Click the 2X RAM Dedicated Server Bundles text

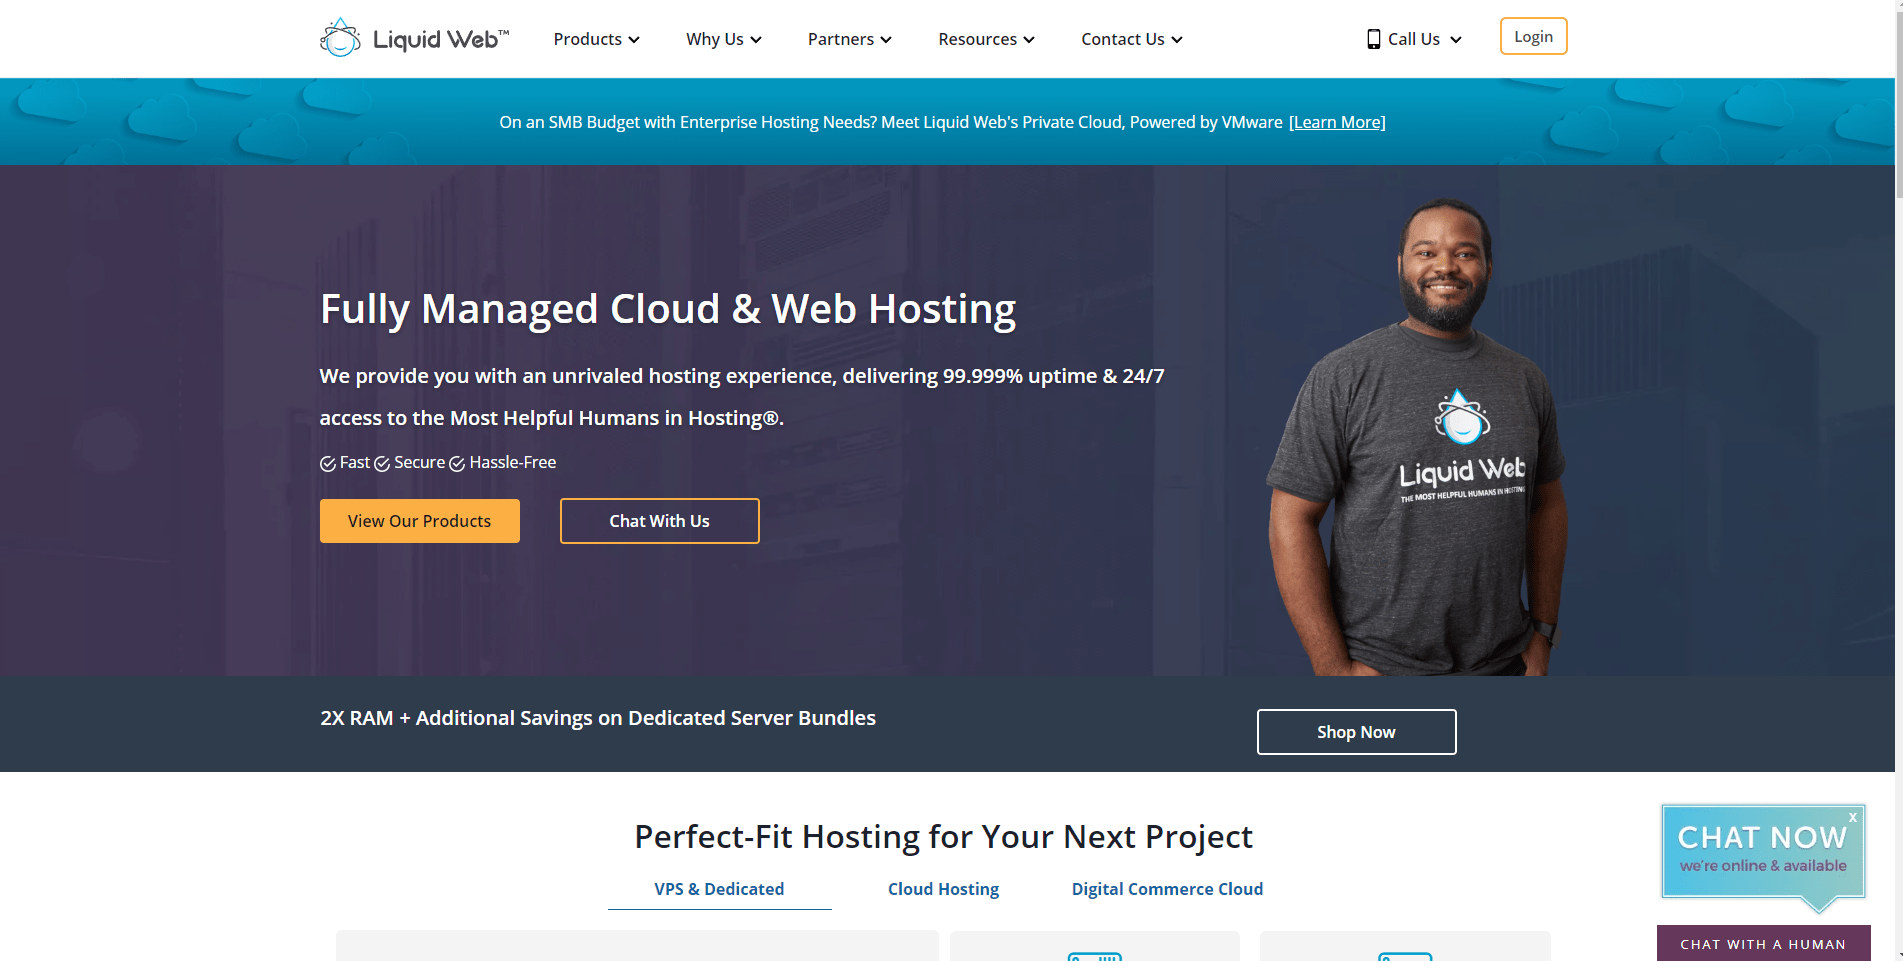pyautogui.click(x=598, y=718)
